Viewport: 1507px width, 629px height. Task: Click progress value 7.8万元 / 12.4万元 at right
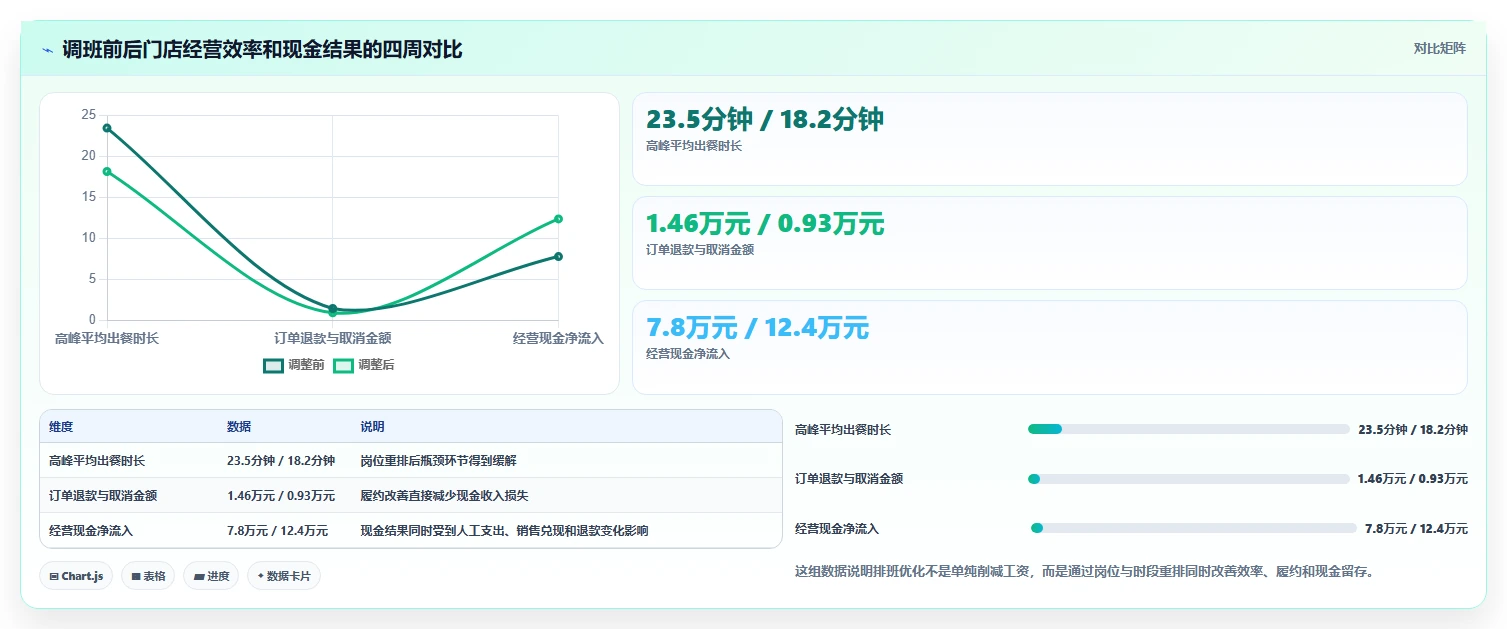(x=1417, y=529)
